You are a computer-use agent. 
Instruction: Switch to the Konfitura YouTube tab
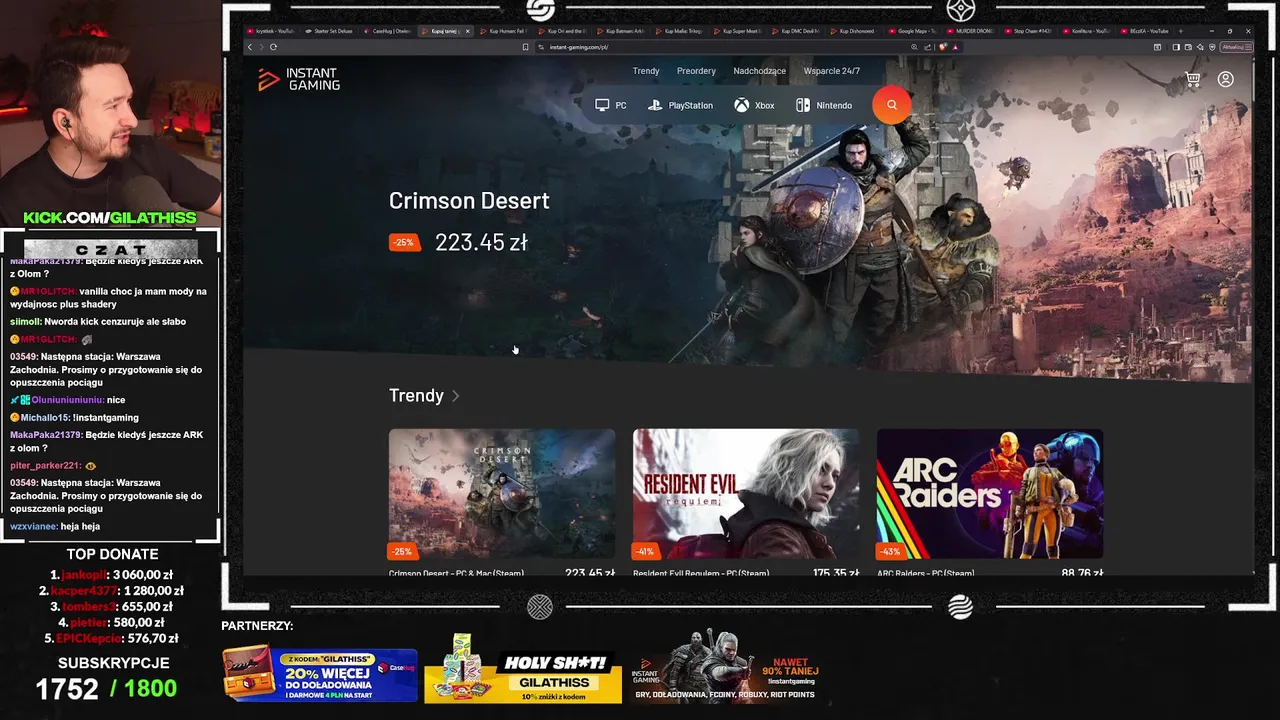1086,31
